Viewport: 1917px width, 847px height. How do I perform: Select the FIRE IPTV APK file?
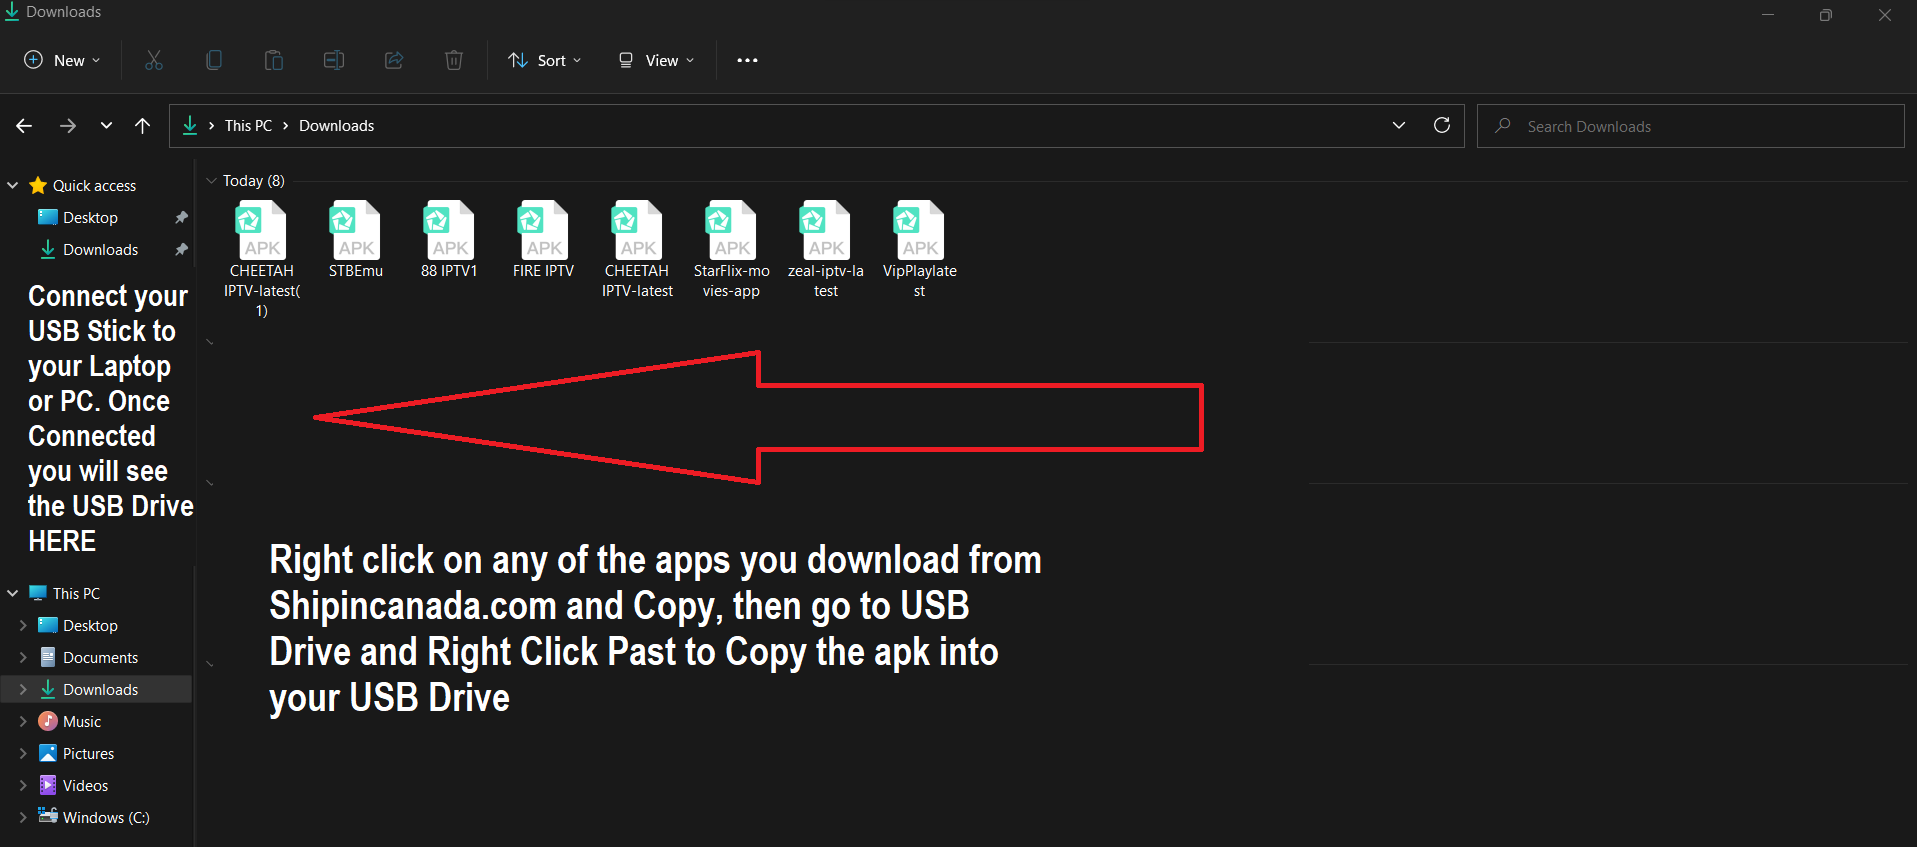[x=544, y=240]
